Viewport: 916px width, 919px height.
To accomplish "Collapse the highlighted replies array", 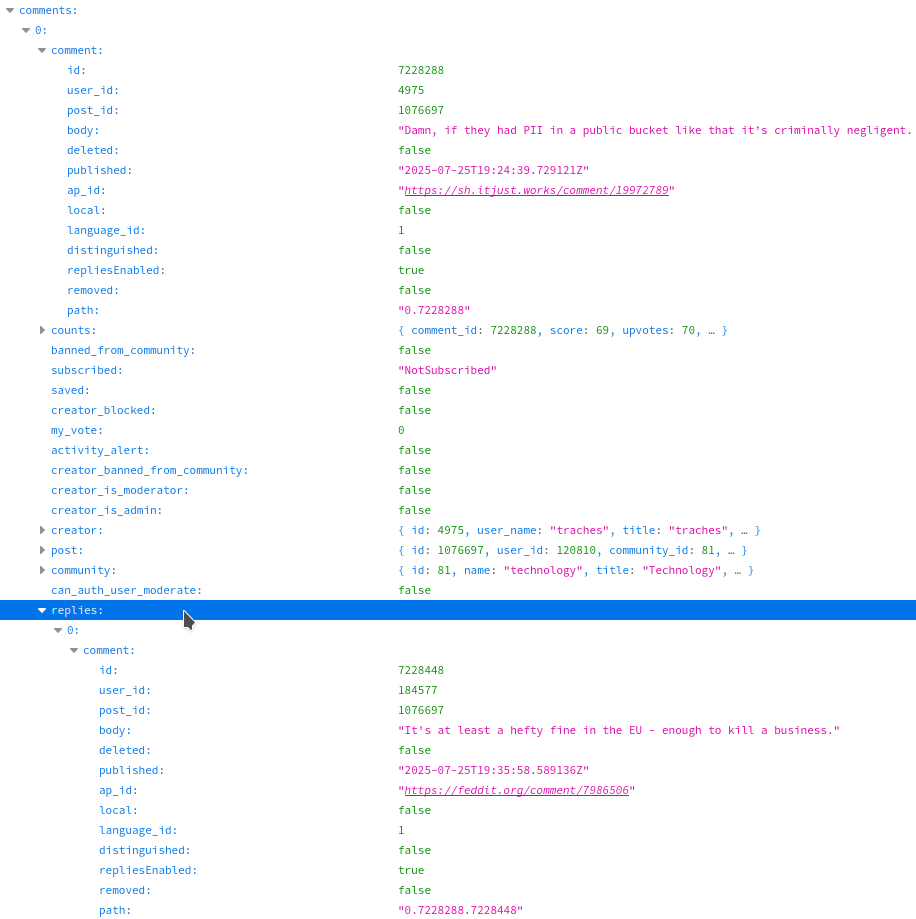I will pos(42,610).
